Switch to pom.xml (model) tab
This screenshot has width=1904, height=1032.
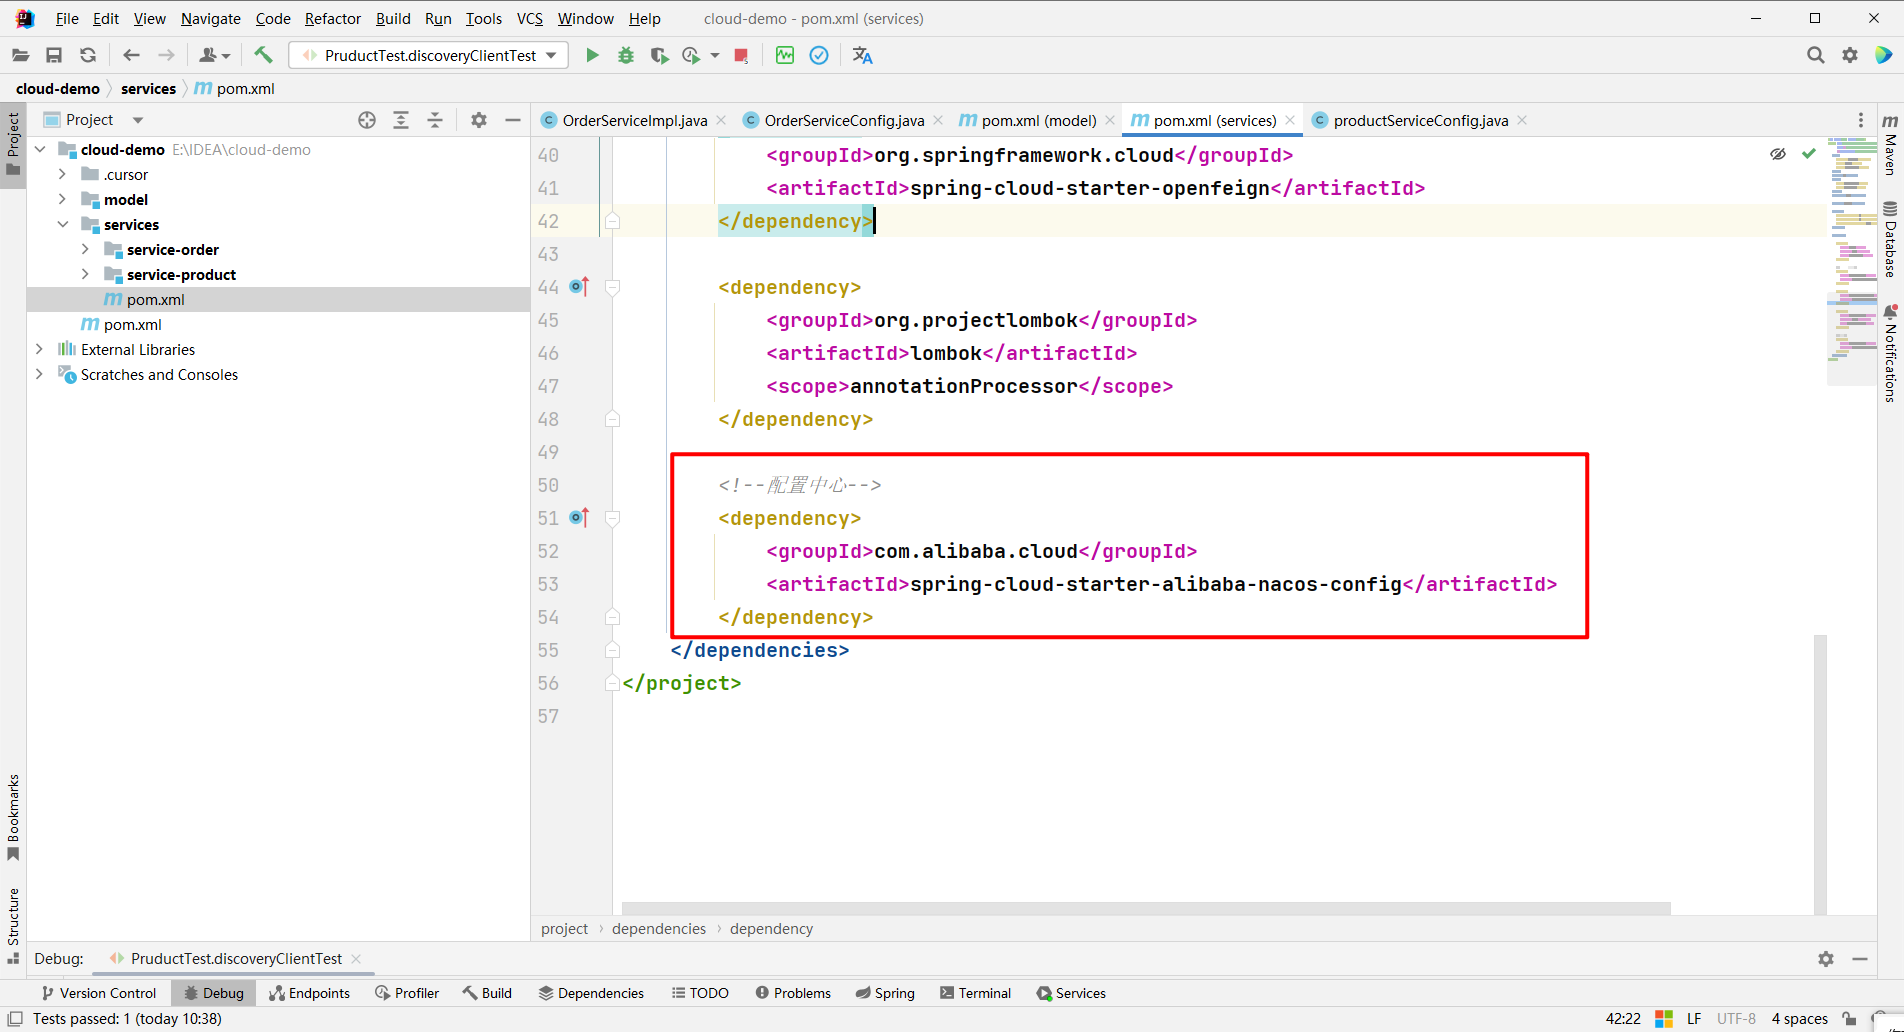click(1038, 121)
